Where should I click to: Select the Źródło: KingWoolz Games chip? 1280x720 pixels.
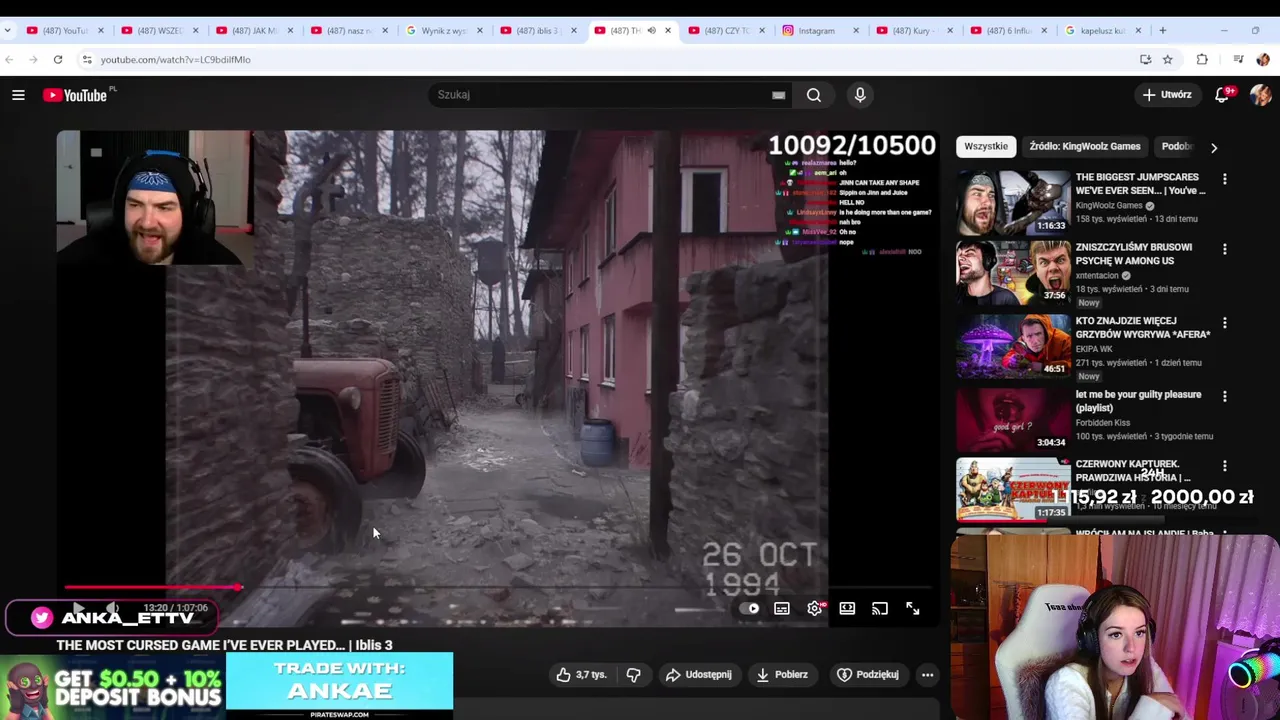point(1085,147)
